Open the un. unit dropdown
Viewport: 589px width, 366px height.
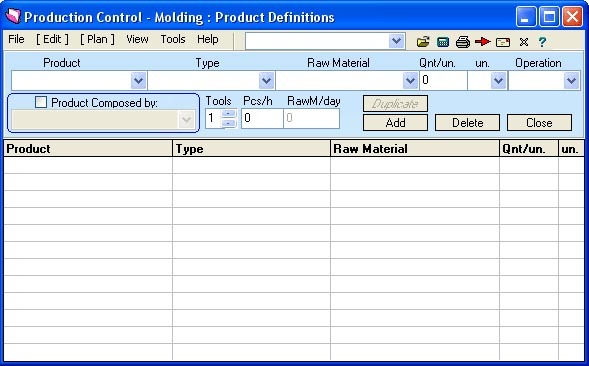tap(498, 80)
